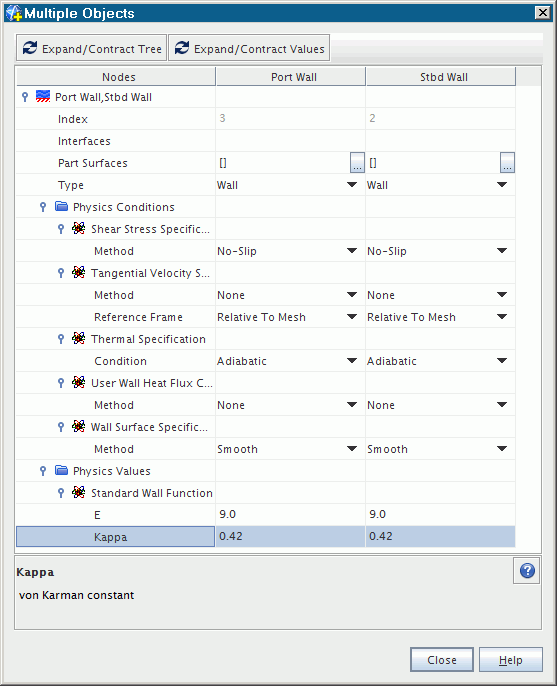Click the Expand/Contract Values button
Image resolution: width=557 pixels, height=686 pixels.
[x=249, y=48]
